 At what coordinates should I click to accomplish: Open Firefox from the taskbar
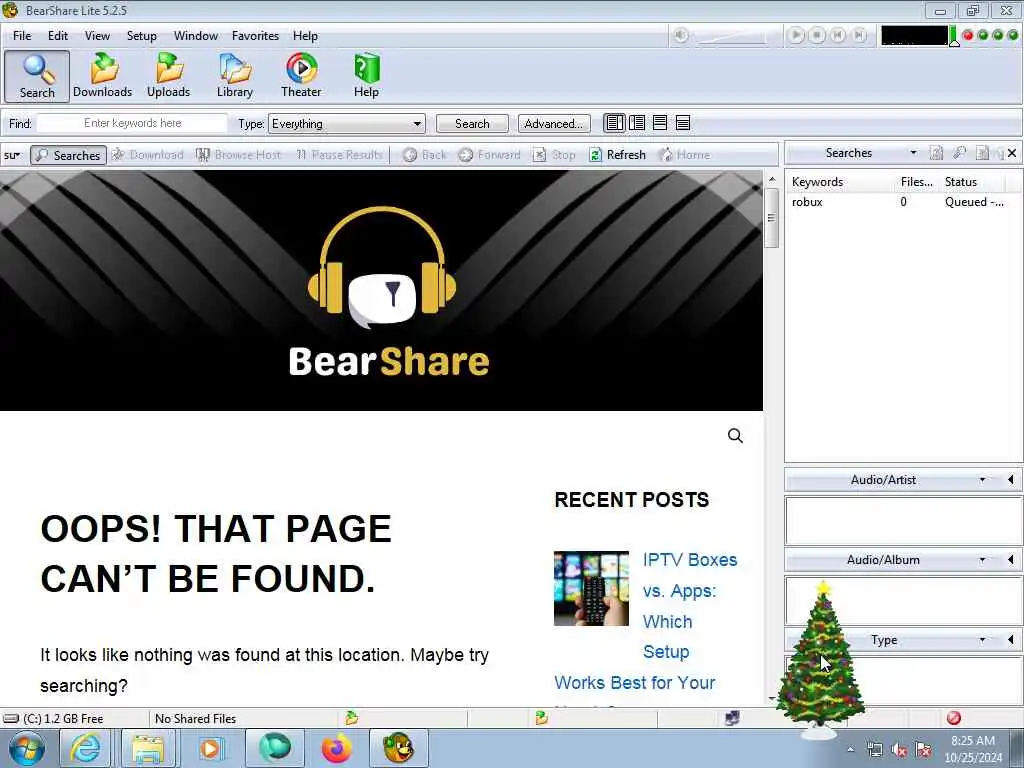pyautogui.click(x=336, y=748)
